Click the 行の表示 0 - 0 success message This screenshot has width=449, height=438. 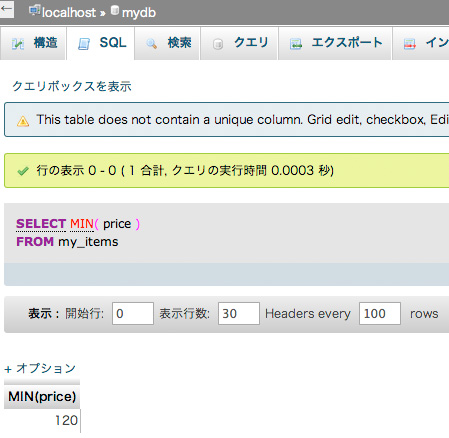point(185,171)
